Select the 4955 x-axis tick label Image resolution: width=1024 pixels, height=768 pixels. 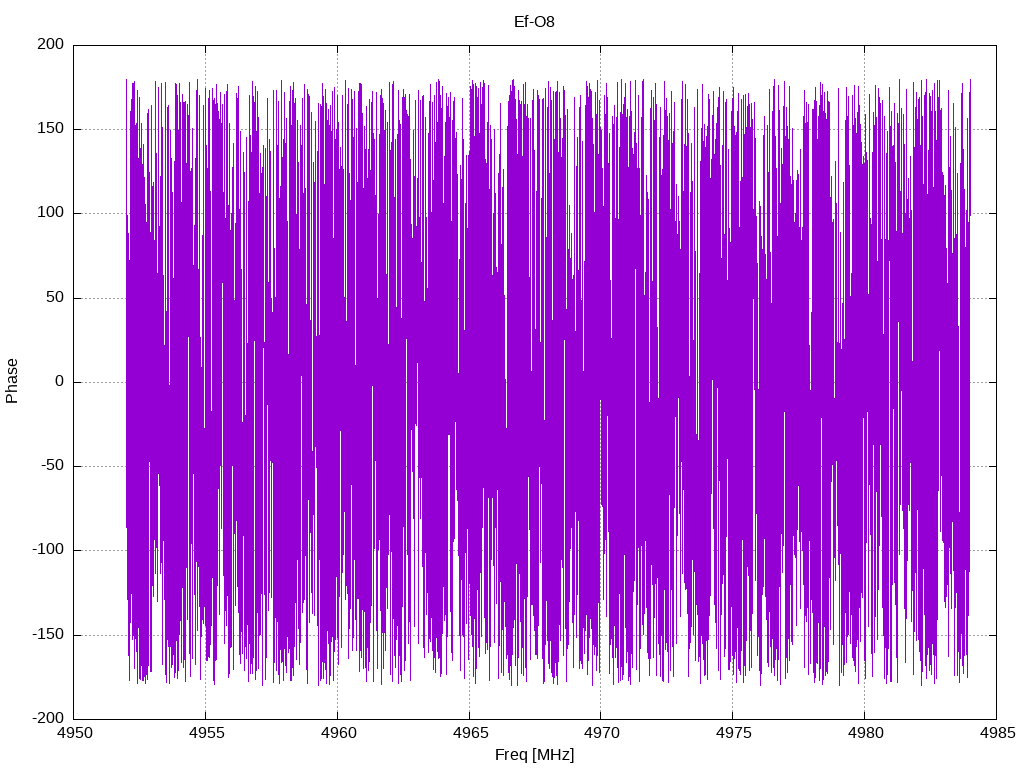[x=206, y=733]
